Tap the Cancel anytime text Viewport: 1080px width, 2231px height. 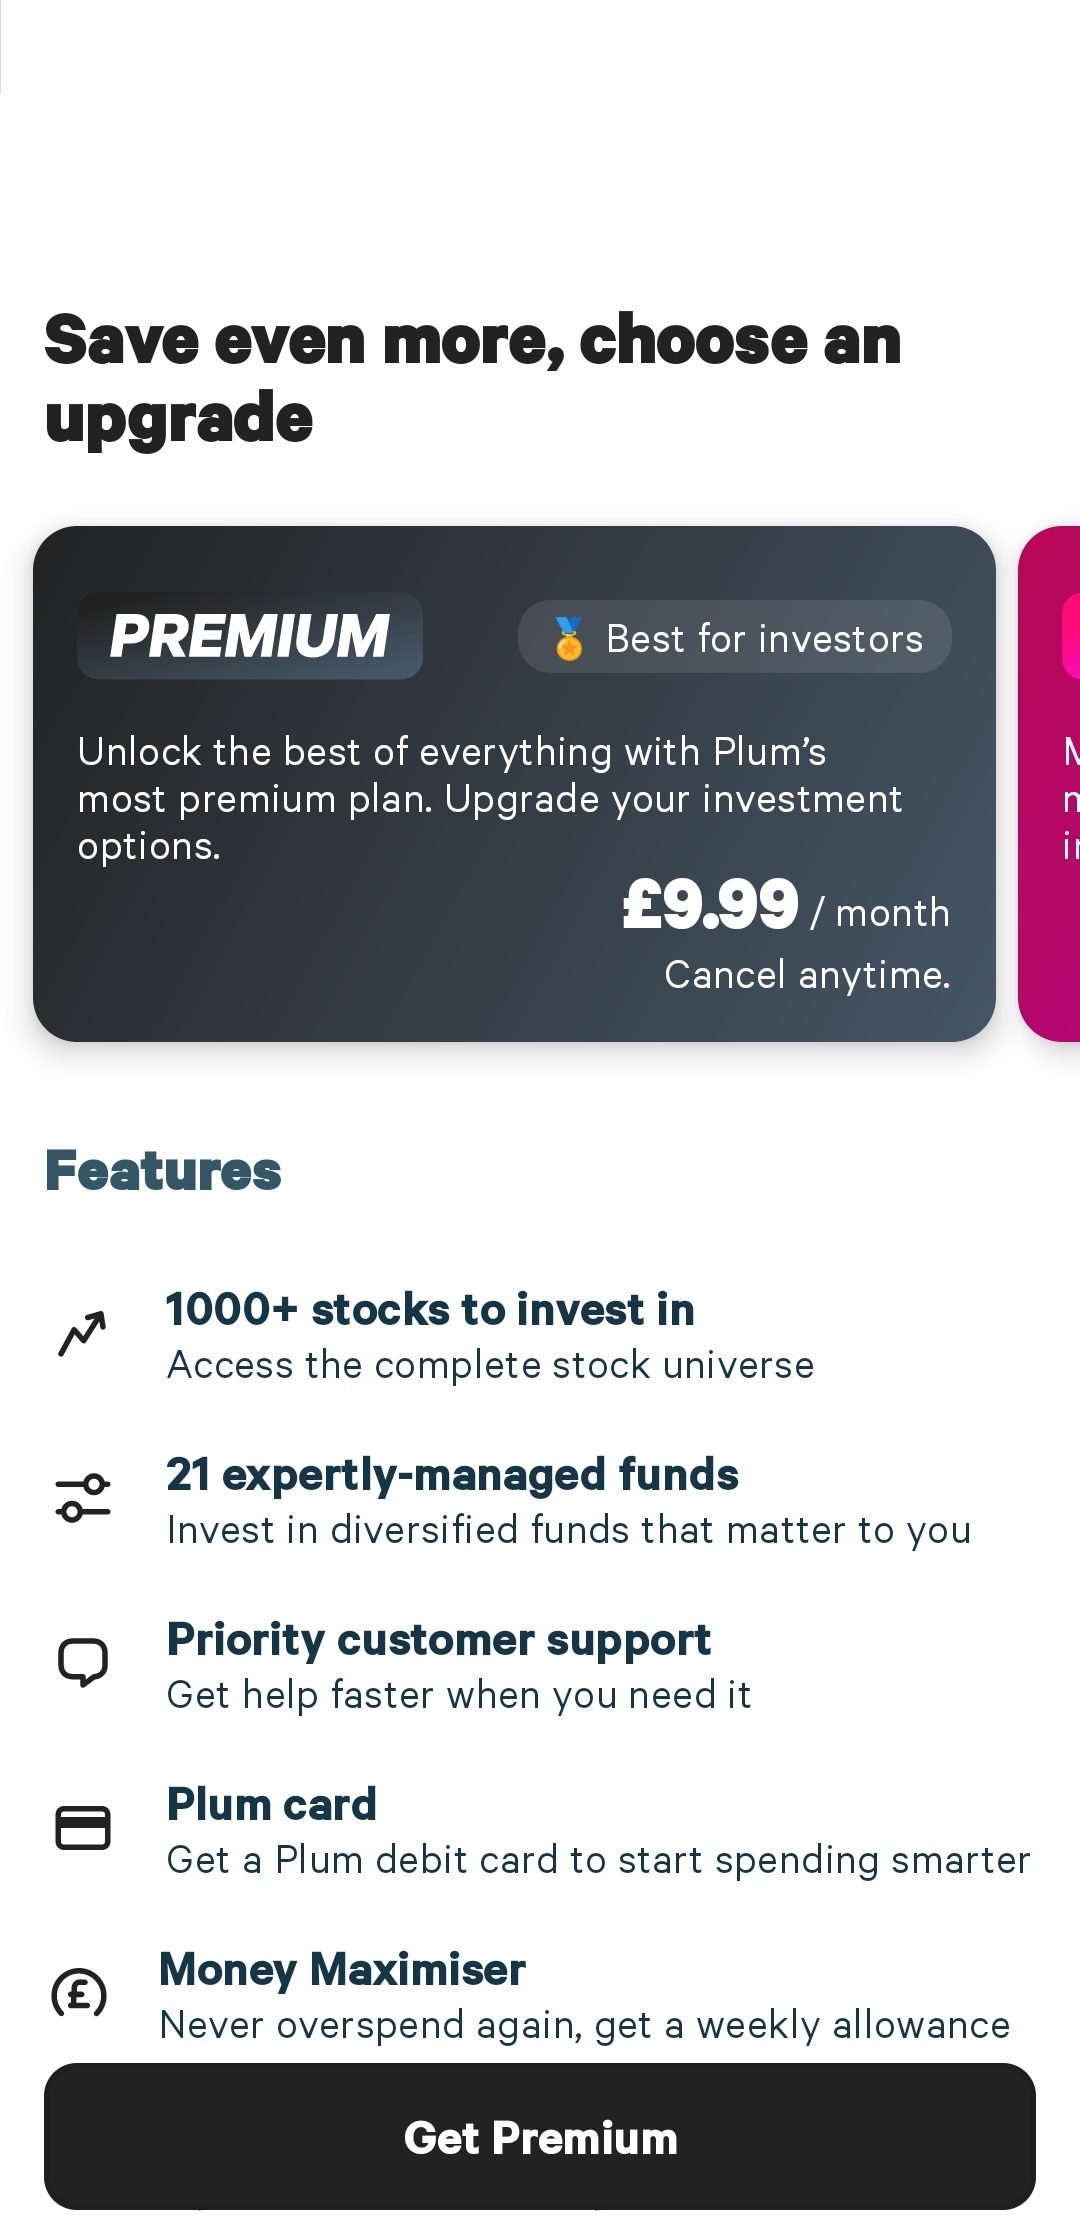pyautogui.click(x=807, y=975)
